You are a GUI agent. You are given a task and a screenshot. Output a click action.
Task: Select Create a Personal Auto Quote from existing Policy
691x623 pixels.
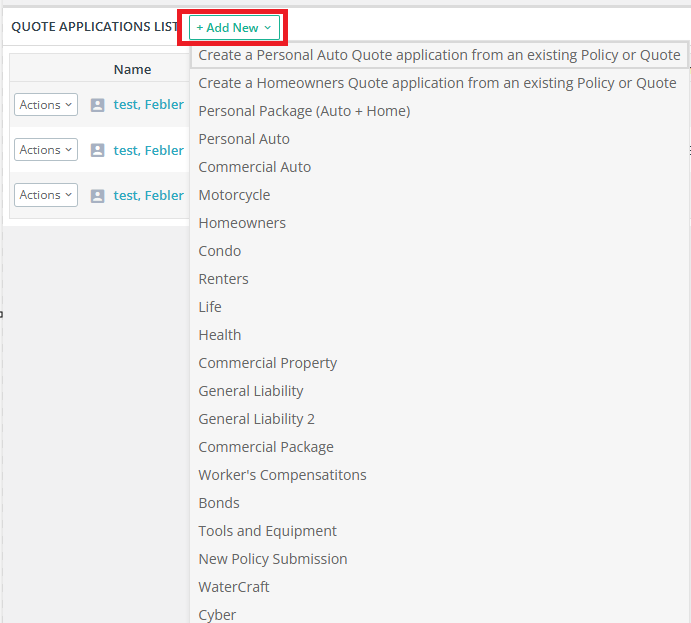point(439,55)
